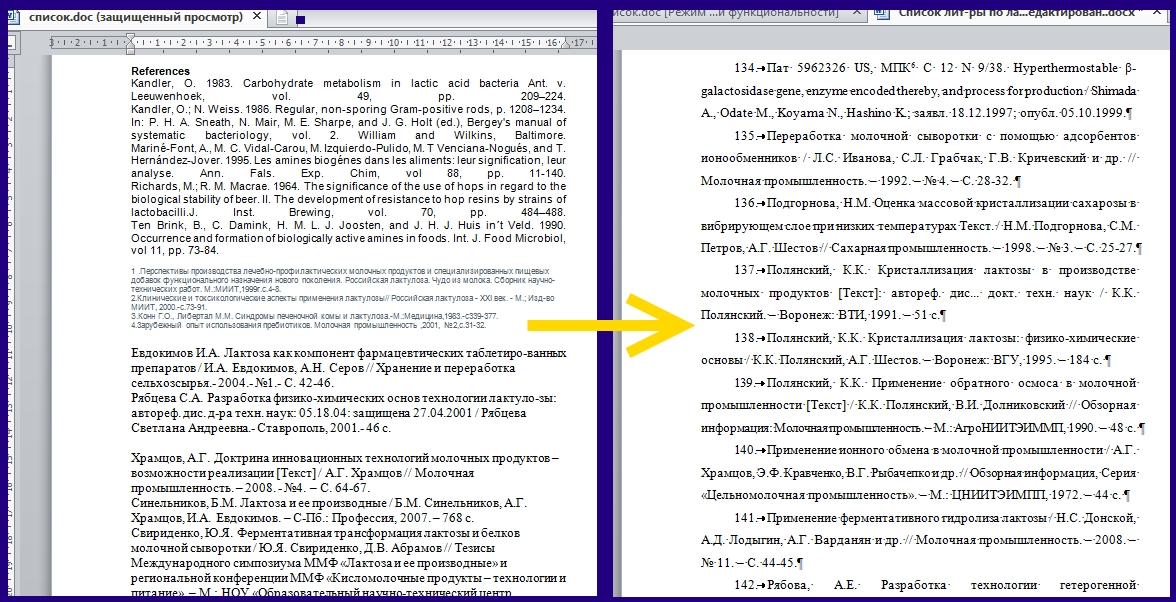Close the 'Режим ...и функциональности' tab
The height and width of the screenshot is (602, 1176).
tap(857, 12)
